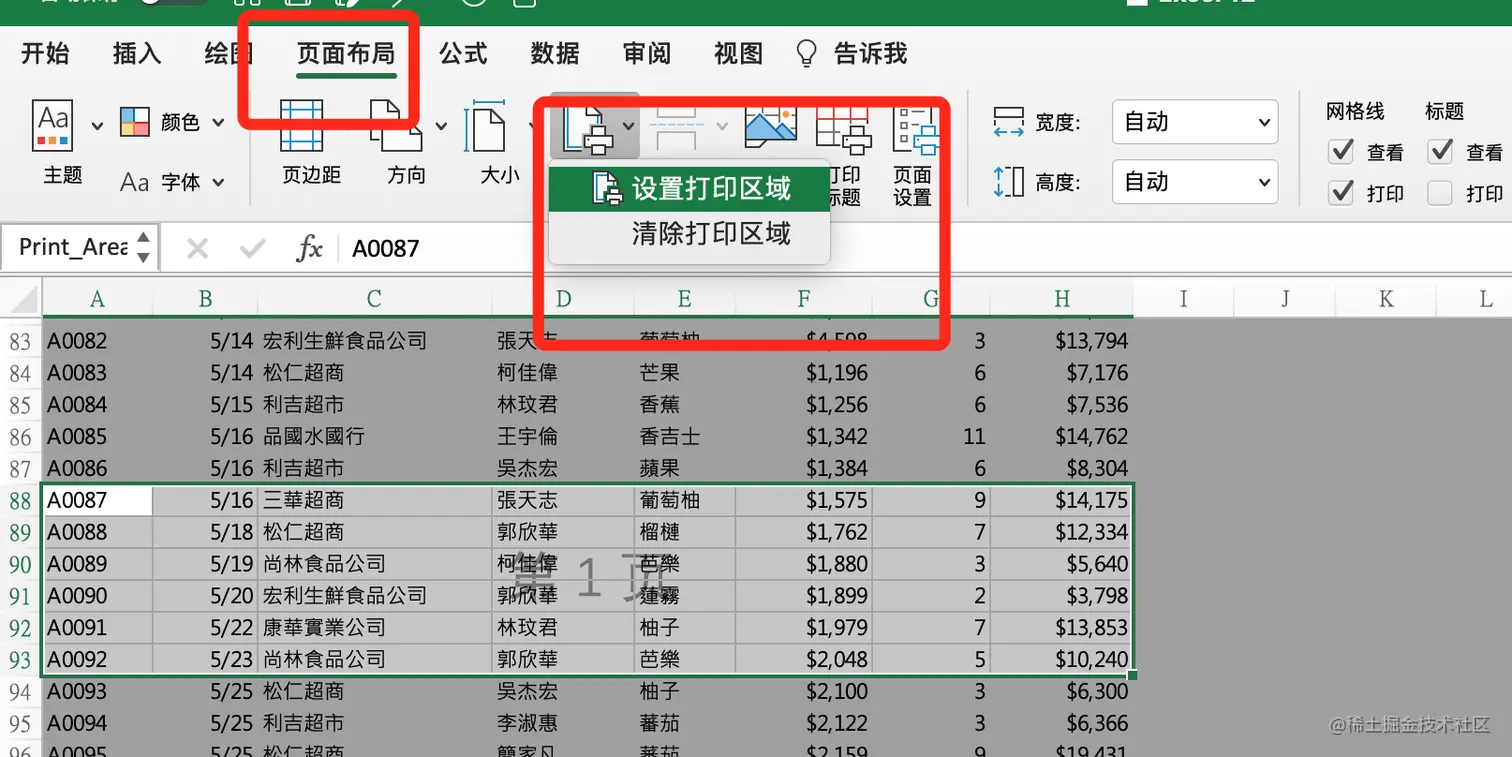The image size is (1512, 757).
Task: Switch to the 审阅 Review tab
Action: click(647, 53)
